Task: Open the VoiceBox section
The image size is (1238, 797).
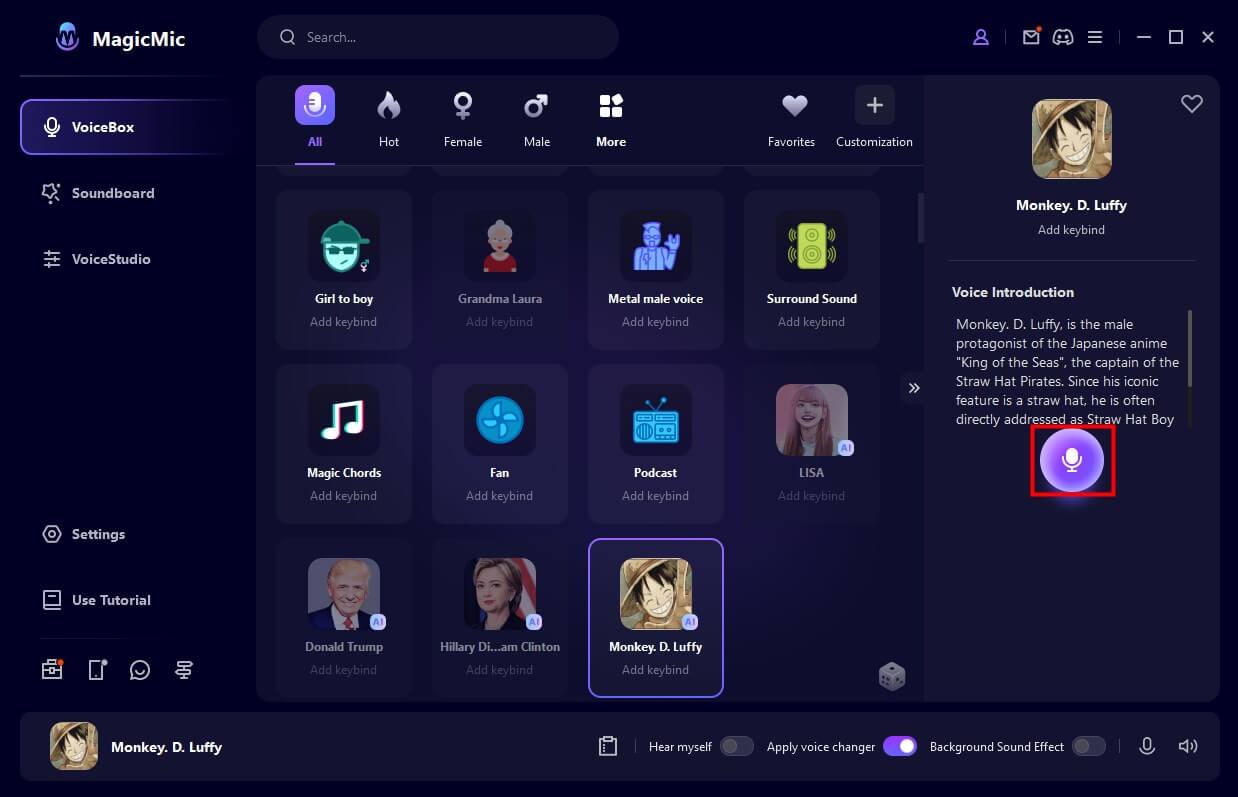Action: coord(125,127)
